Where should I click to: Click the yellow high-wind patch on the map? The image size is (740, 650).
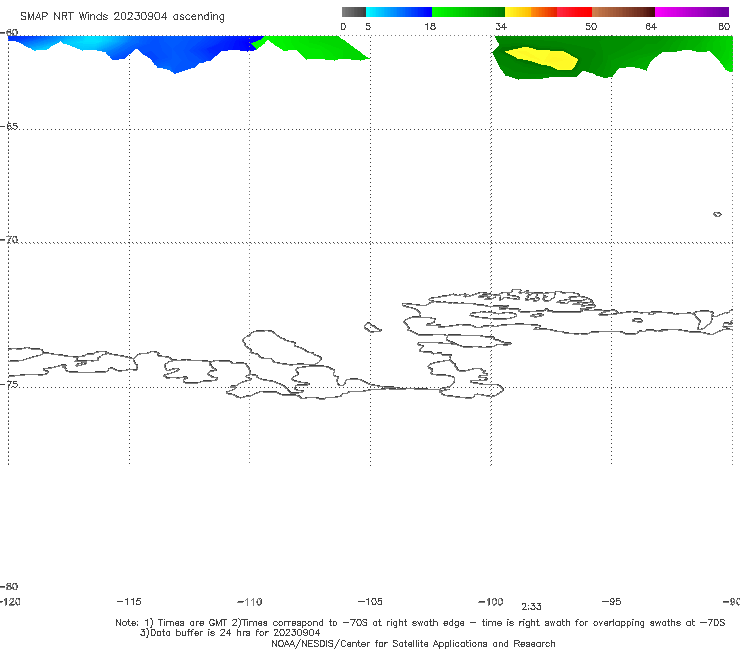[x=543, y=58]
